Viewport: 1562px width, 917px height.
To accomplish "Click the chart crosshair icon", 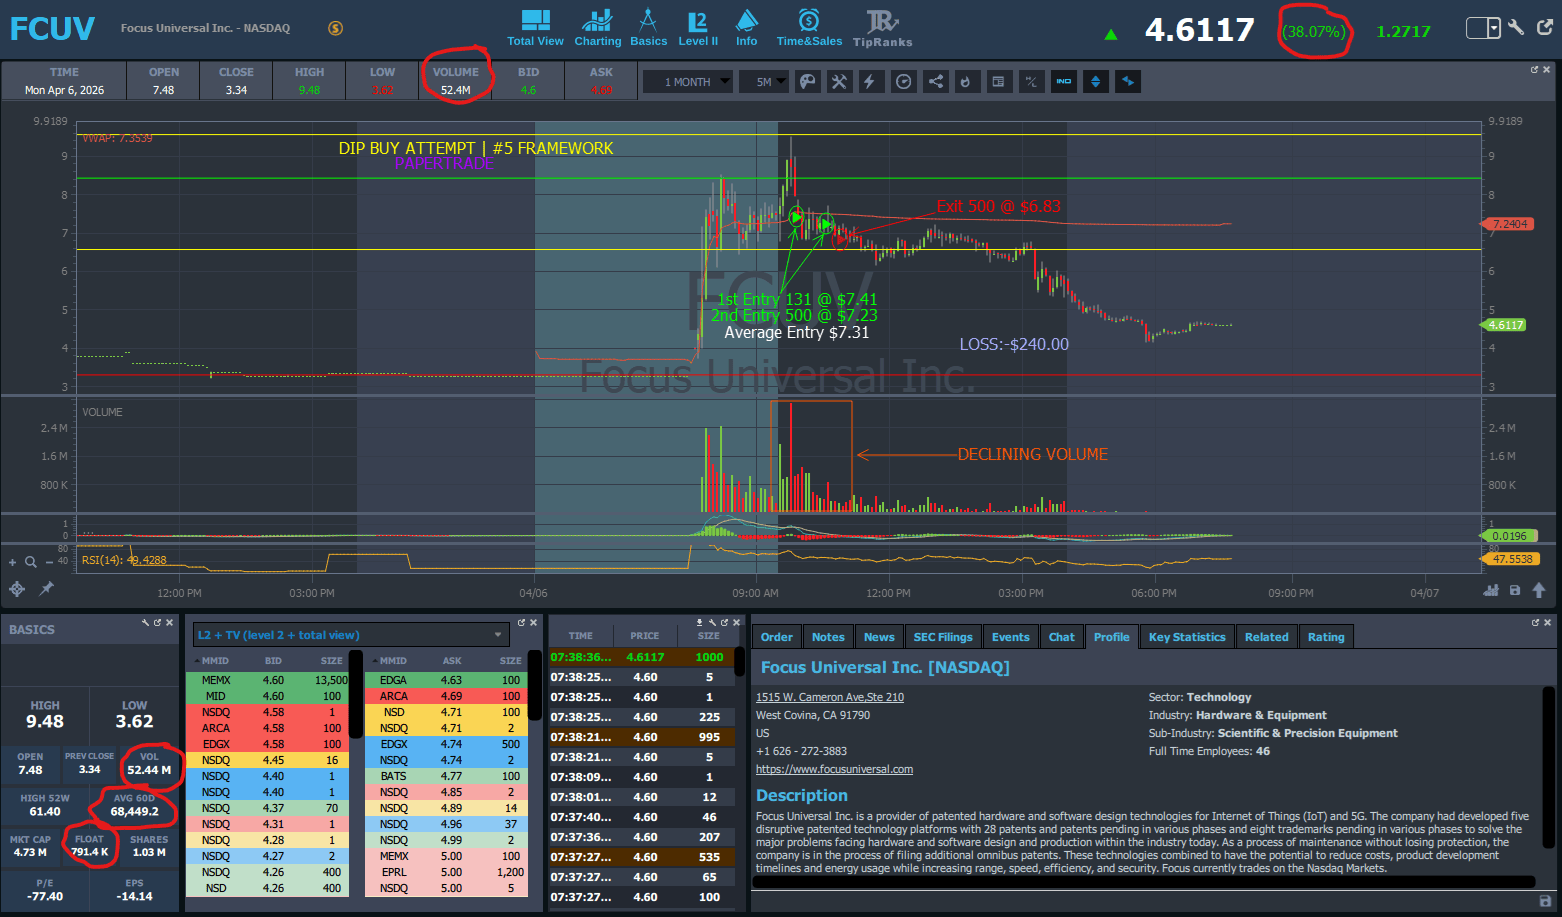I will (17, 589).
